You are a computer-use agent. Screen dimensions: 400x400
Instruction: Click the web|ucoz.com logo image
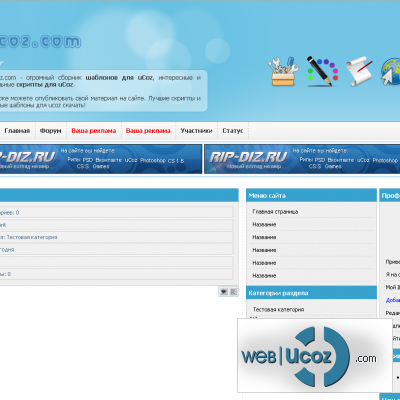[x=315, y=355]
